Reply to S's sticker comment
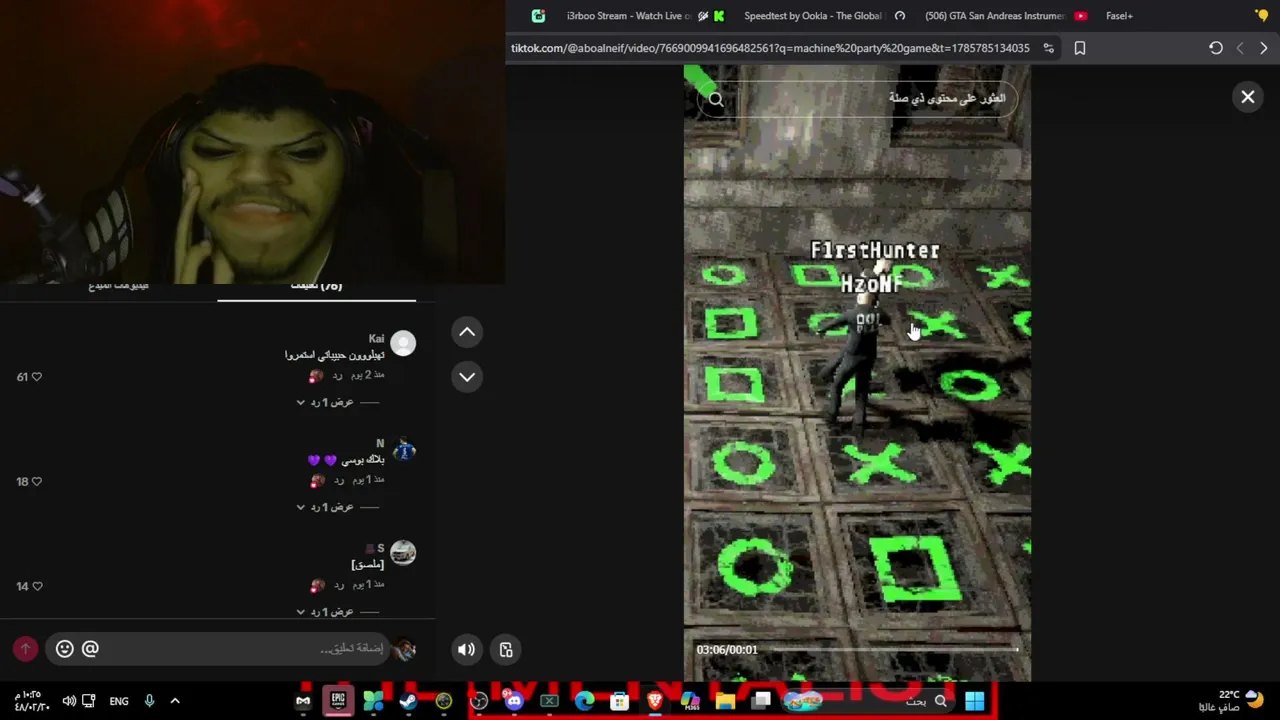The width and height of the screenshot is (1280, 720). click(x=338, y=585)
